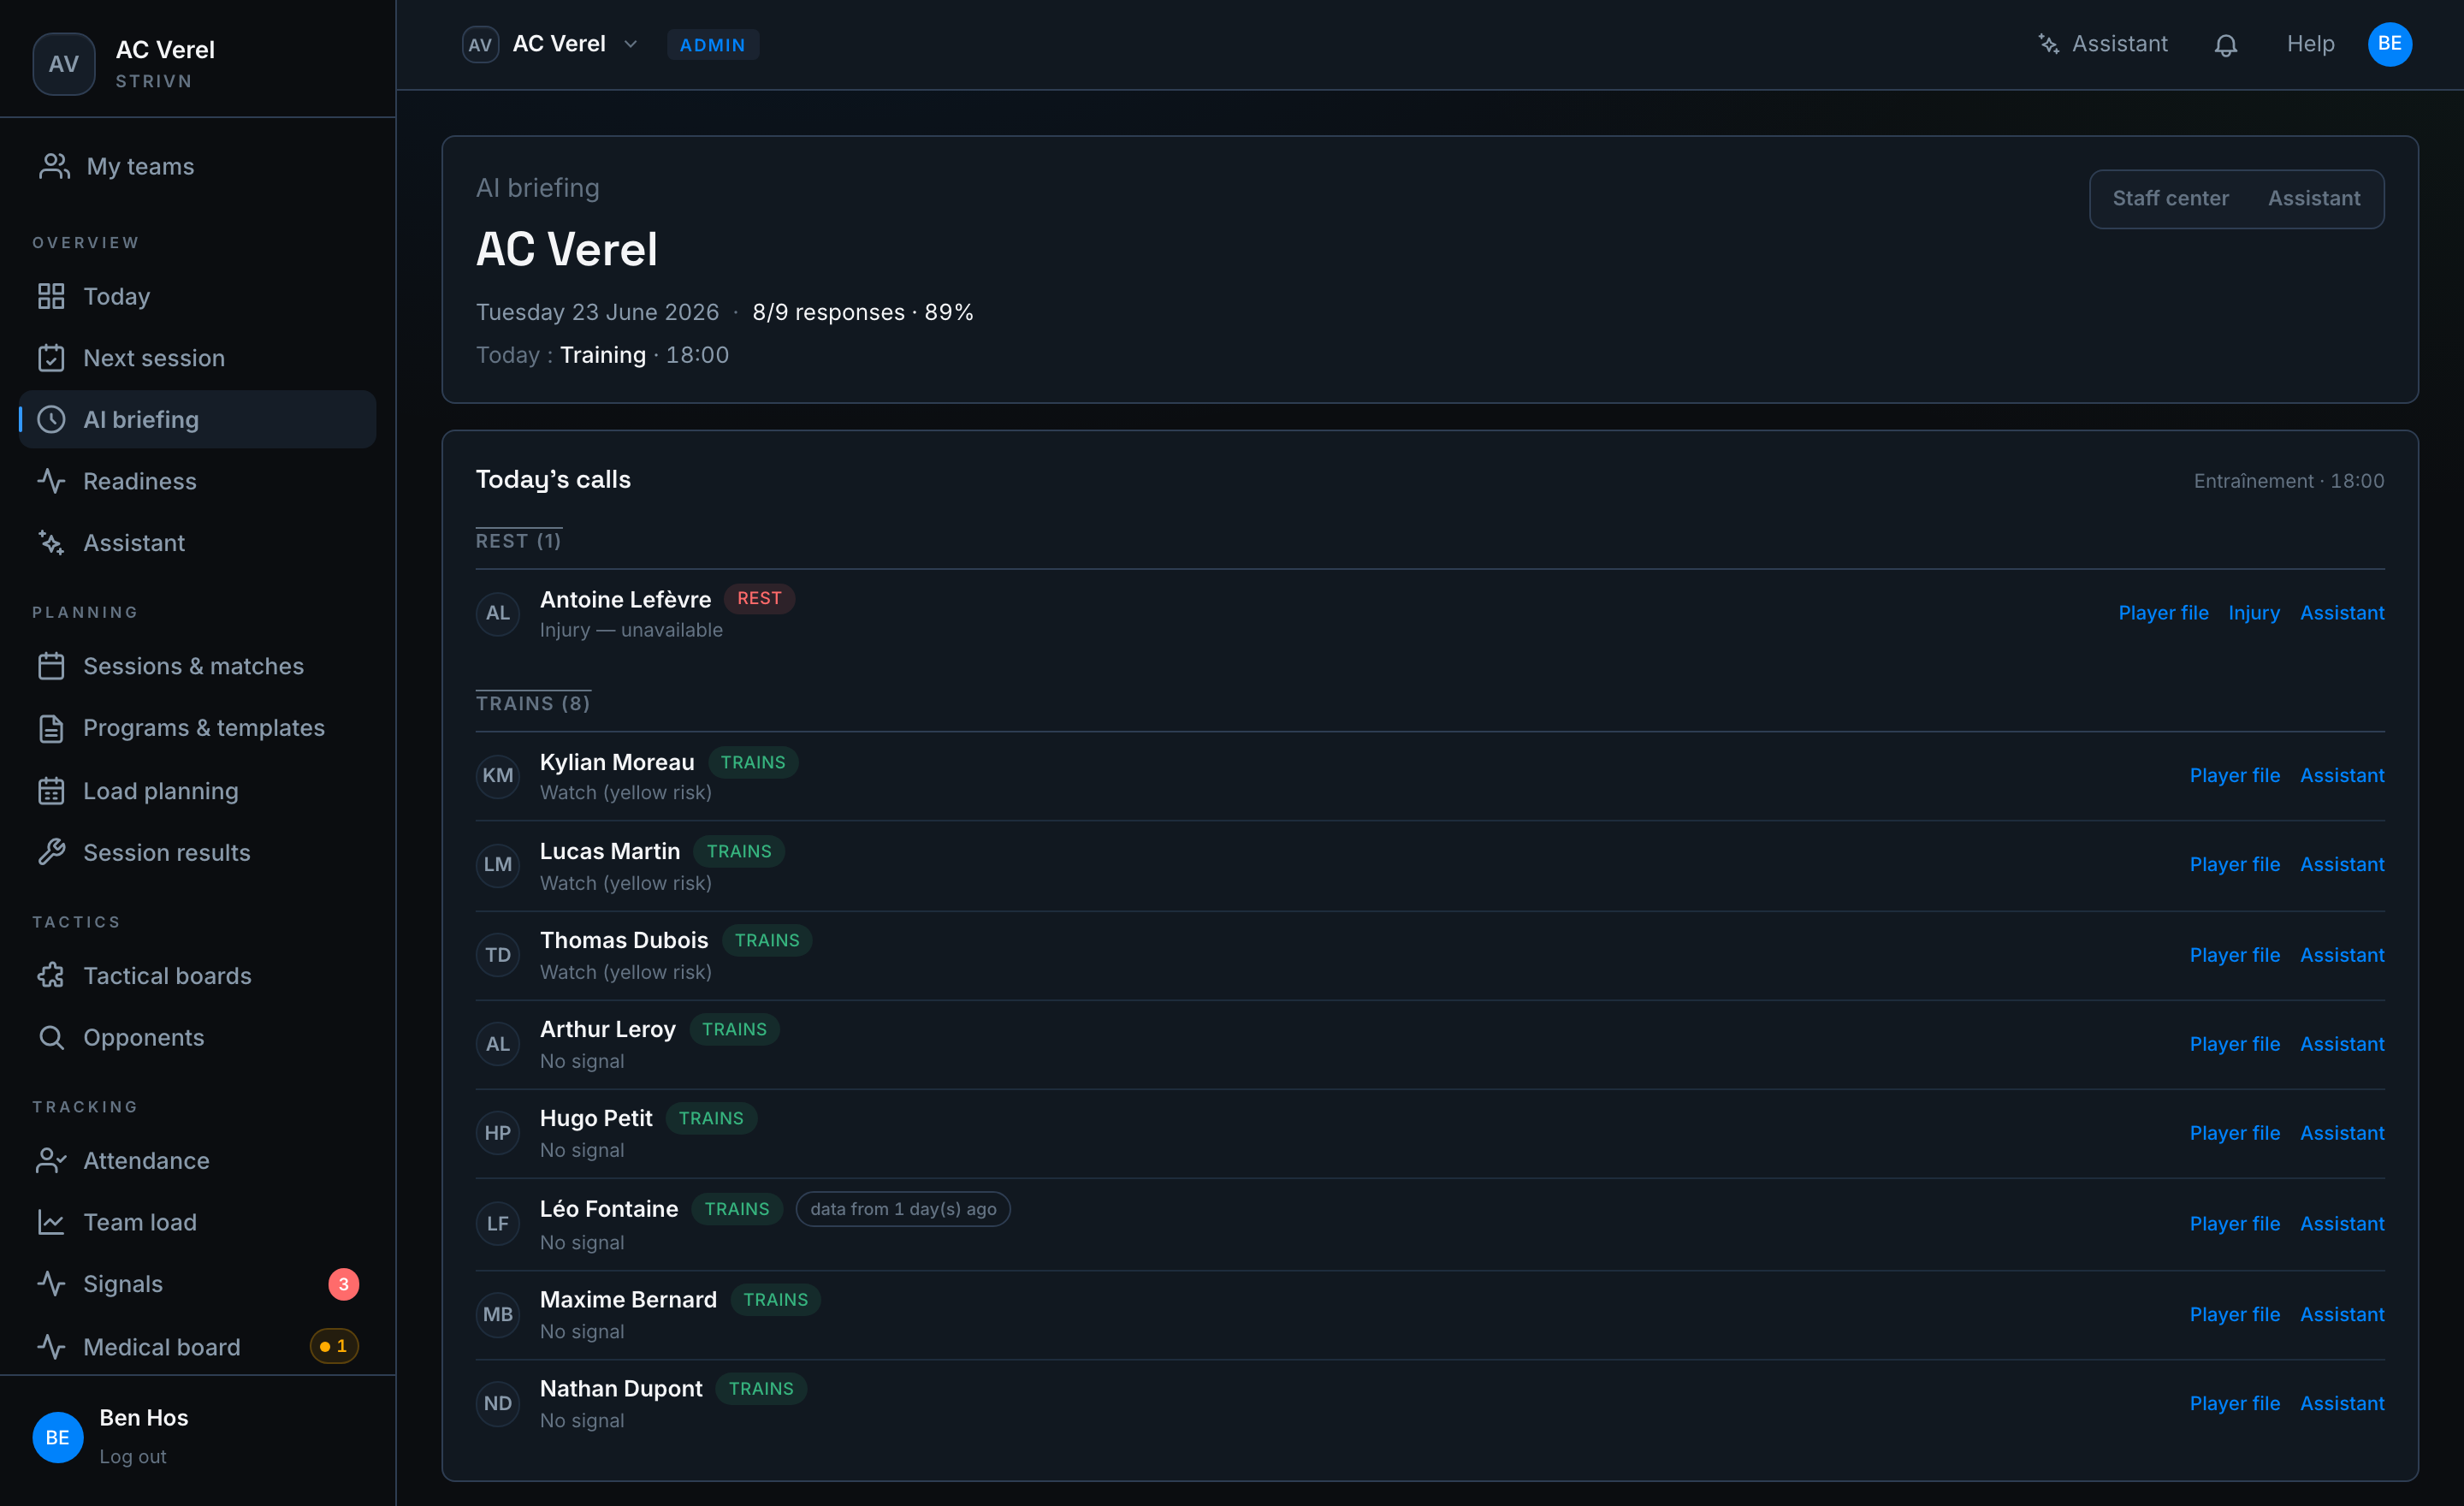
Task: Open Help in top bar
Action: [x=2310, y=44]
